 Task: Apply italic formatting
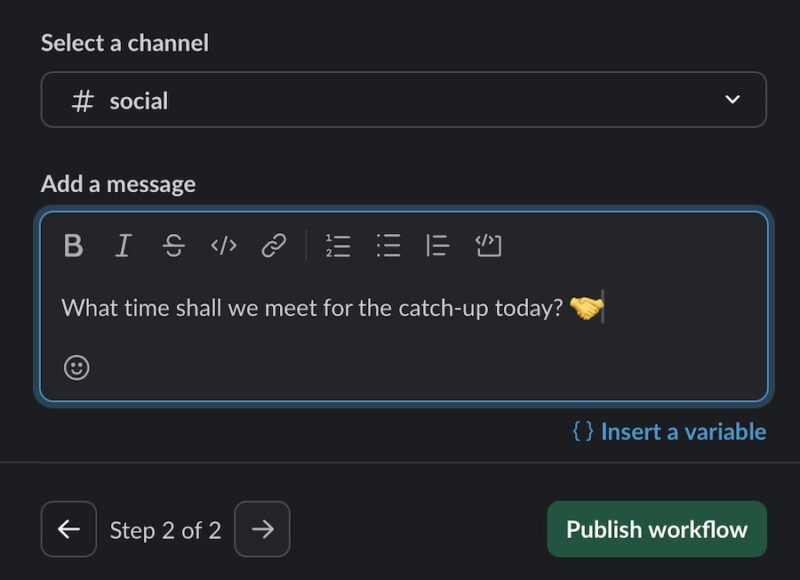[x=122, y=245]
